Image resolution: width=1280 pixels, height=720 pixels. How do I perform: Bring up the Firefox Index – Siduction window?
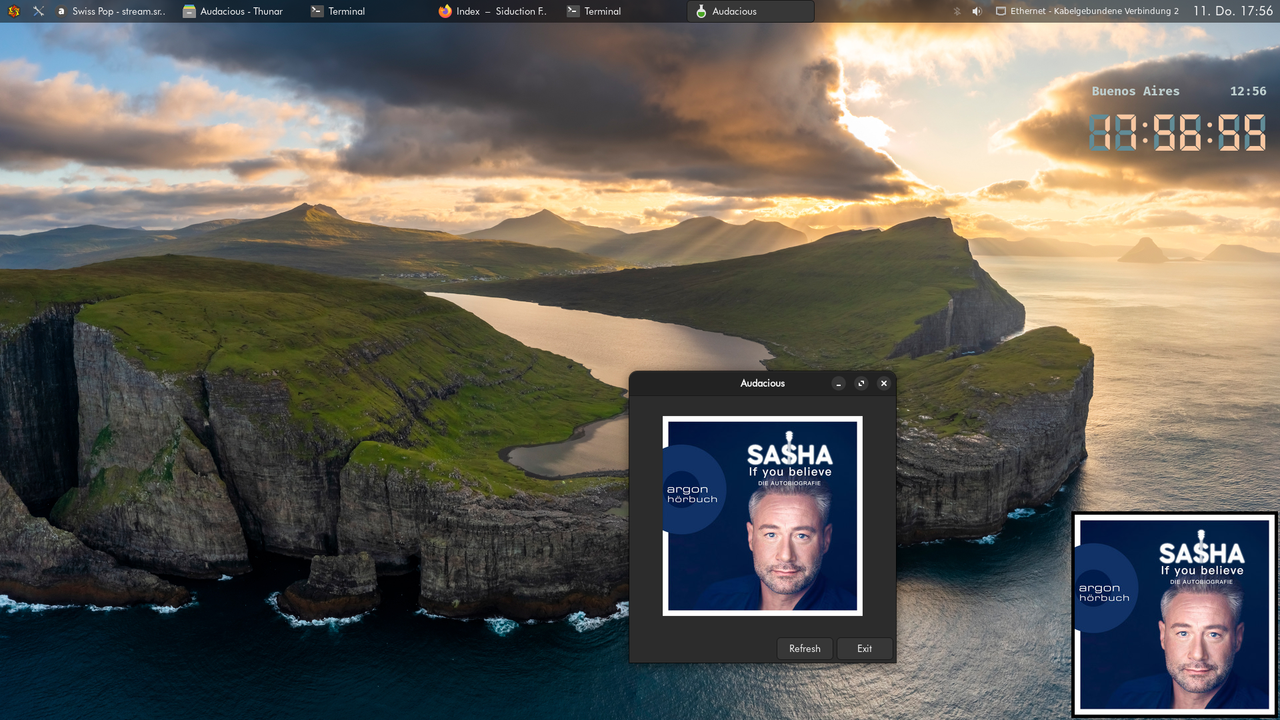coord(494,11)
